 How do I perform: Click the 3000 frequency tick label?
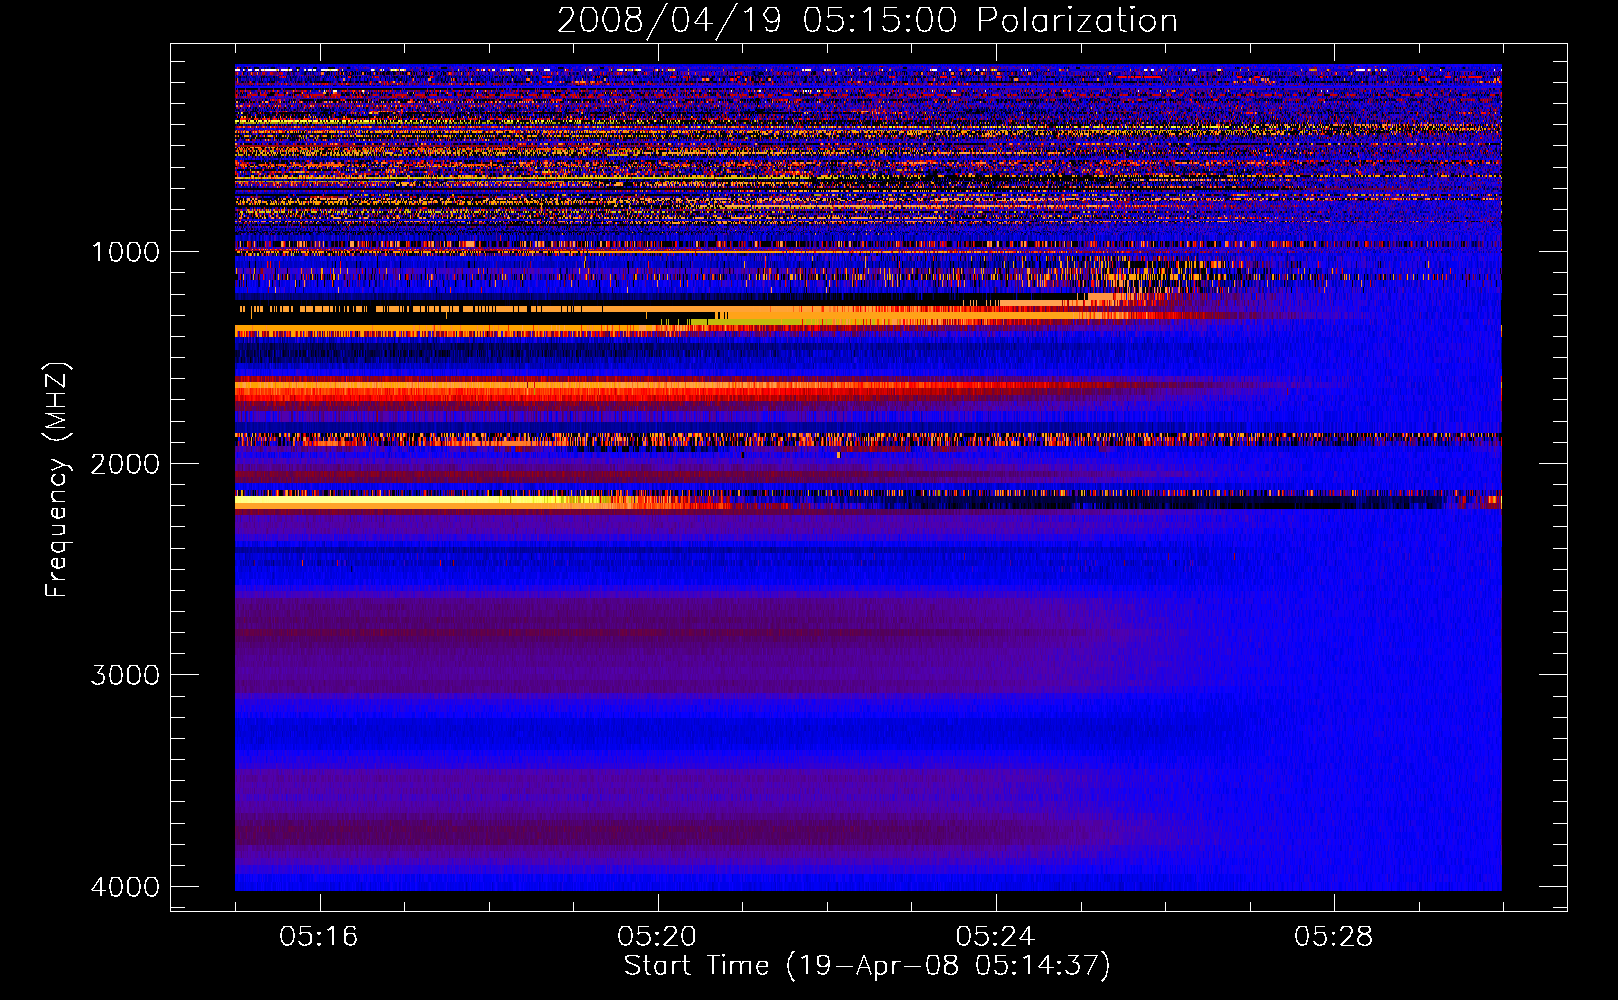tap(125, 675)
